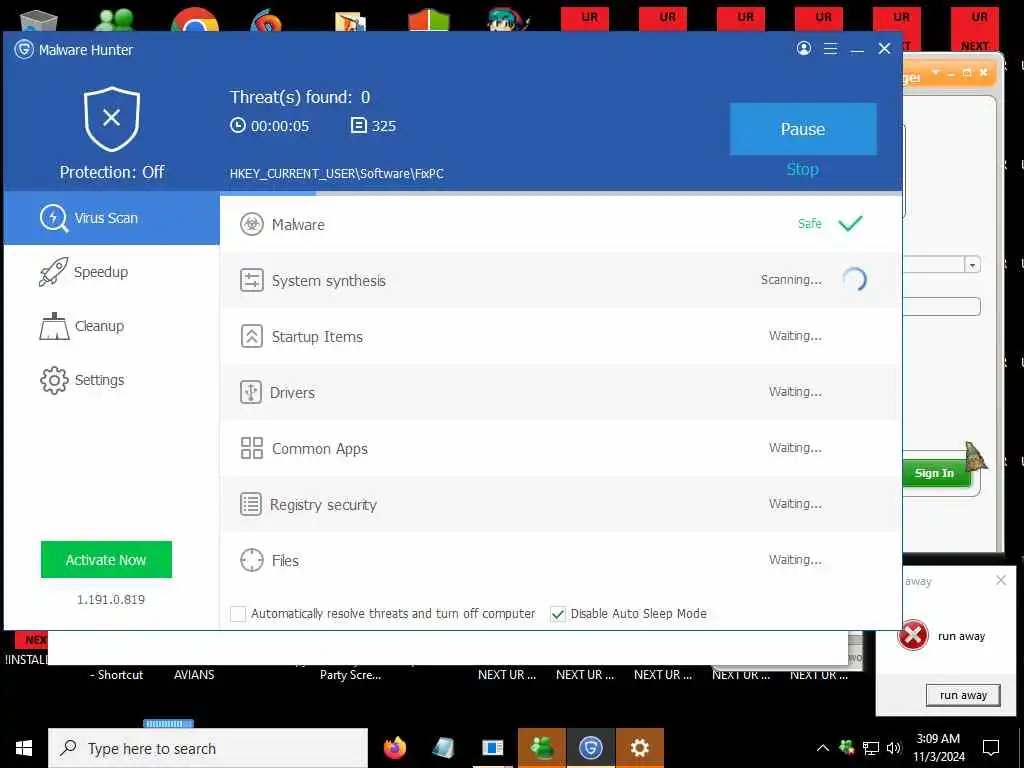This screenshot has width=1024, height=768.
Task: Click the HKEY_CURRENT_USER\Software\FixPC path text
Action: click(336, 174)
